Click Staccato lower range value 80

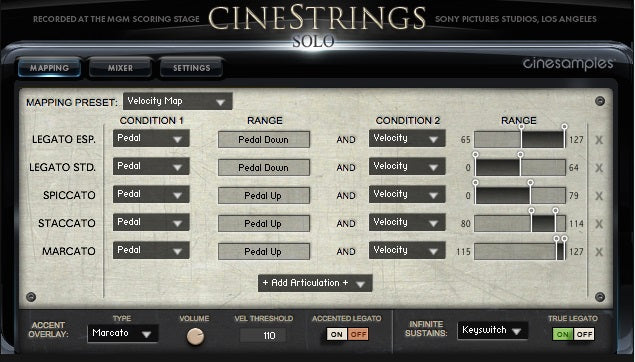point(466,224)
